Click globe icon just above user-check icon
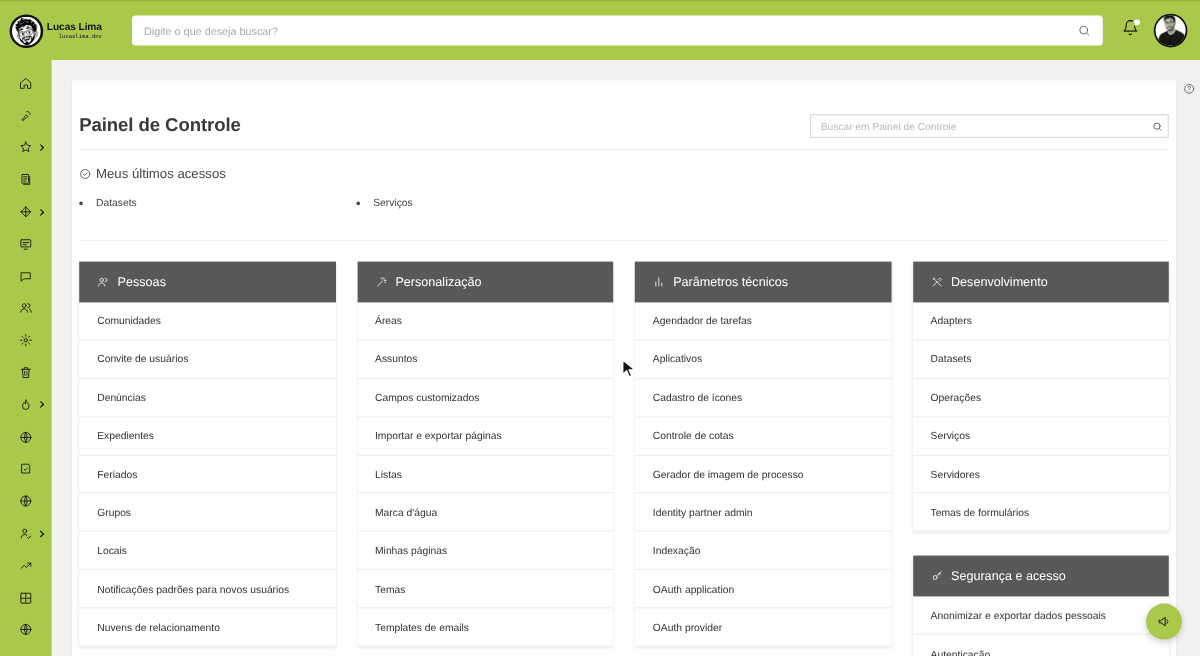The image size is (1200, 656). point(26,501)
